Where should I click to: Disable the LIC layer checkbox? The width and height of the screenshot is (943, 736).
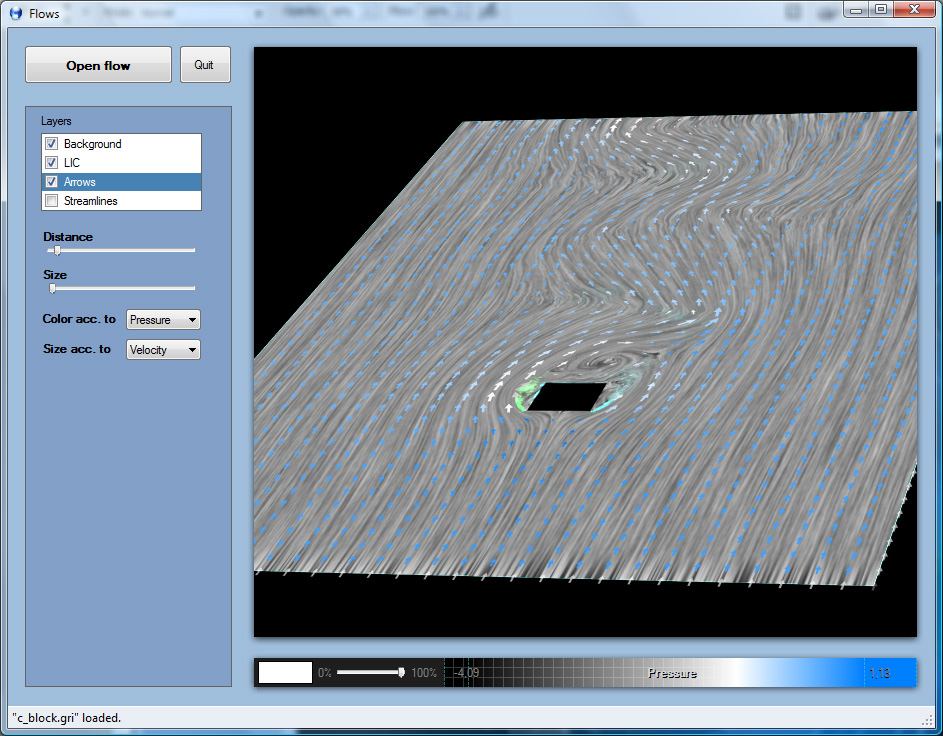coord(52,163)
